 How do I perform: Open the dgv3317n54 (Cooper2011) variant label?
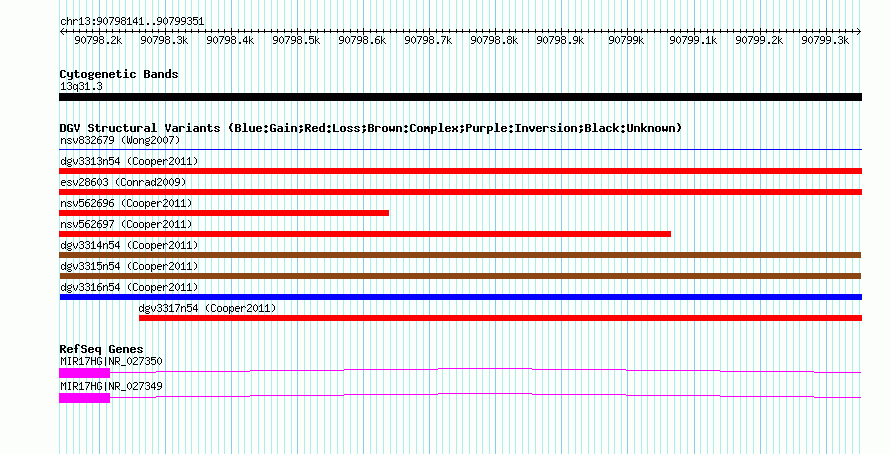[x=207, y=308]
